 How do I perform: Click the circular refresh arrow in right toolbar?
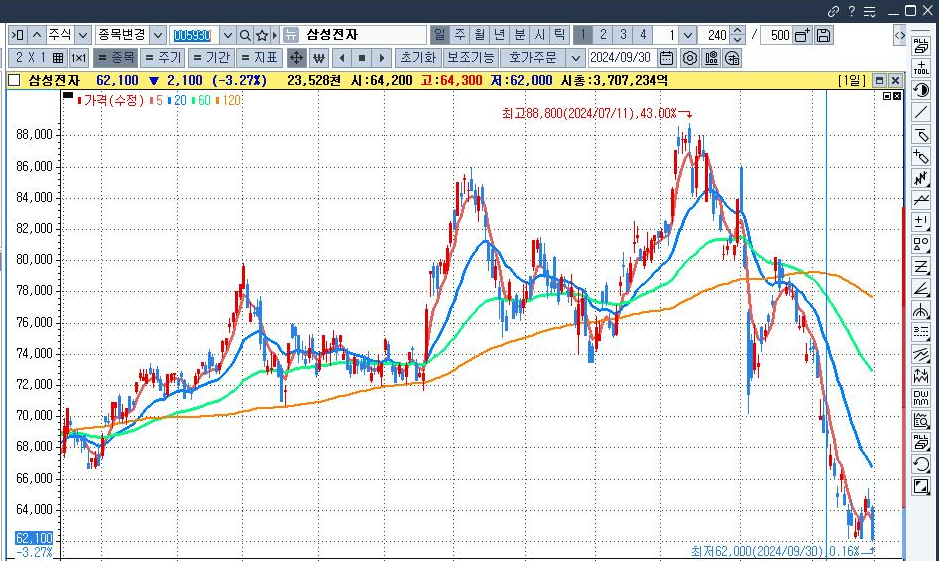920,464
